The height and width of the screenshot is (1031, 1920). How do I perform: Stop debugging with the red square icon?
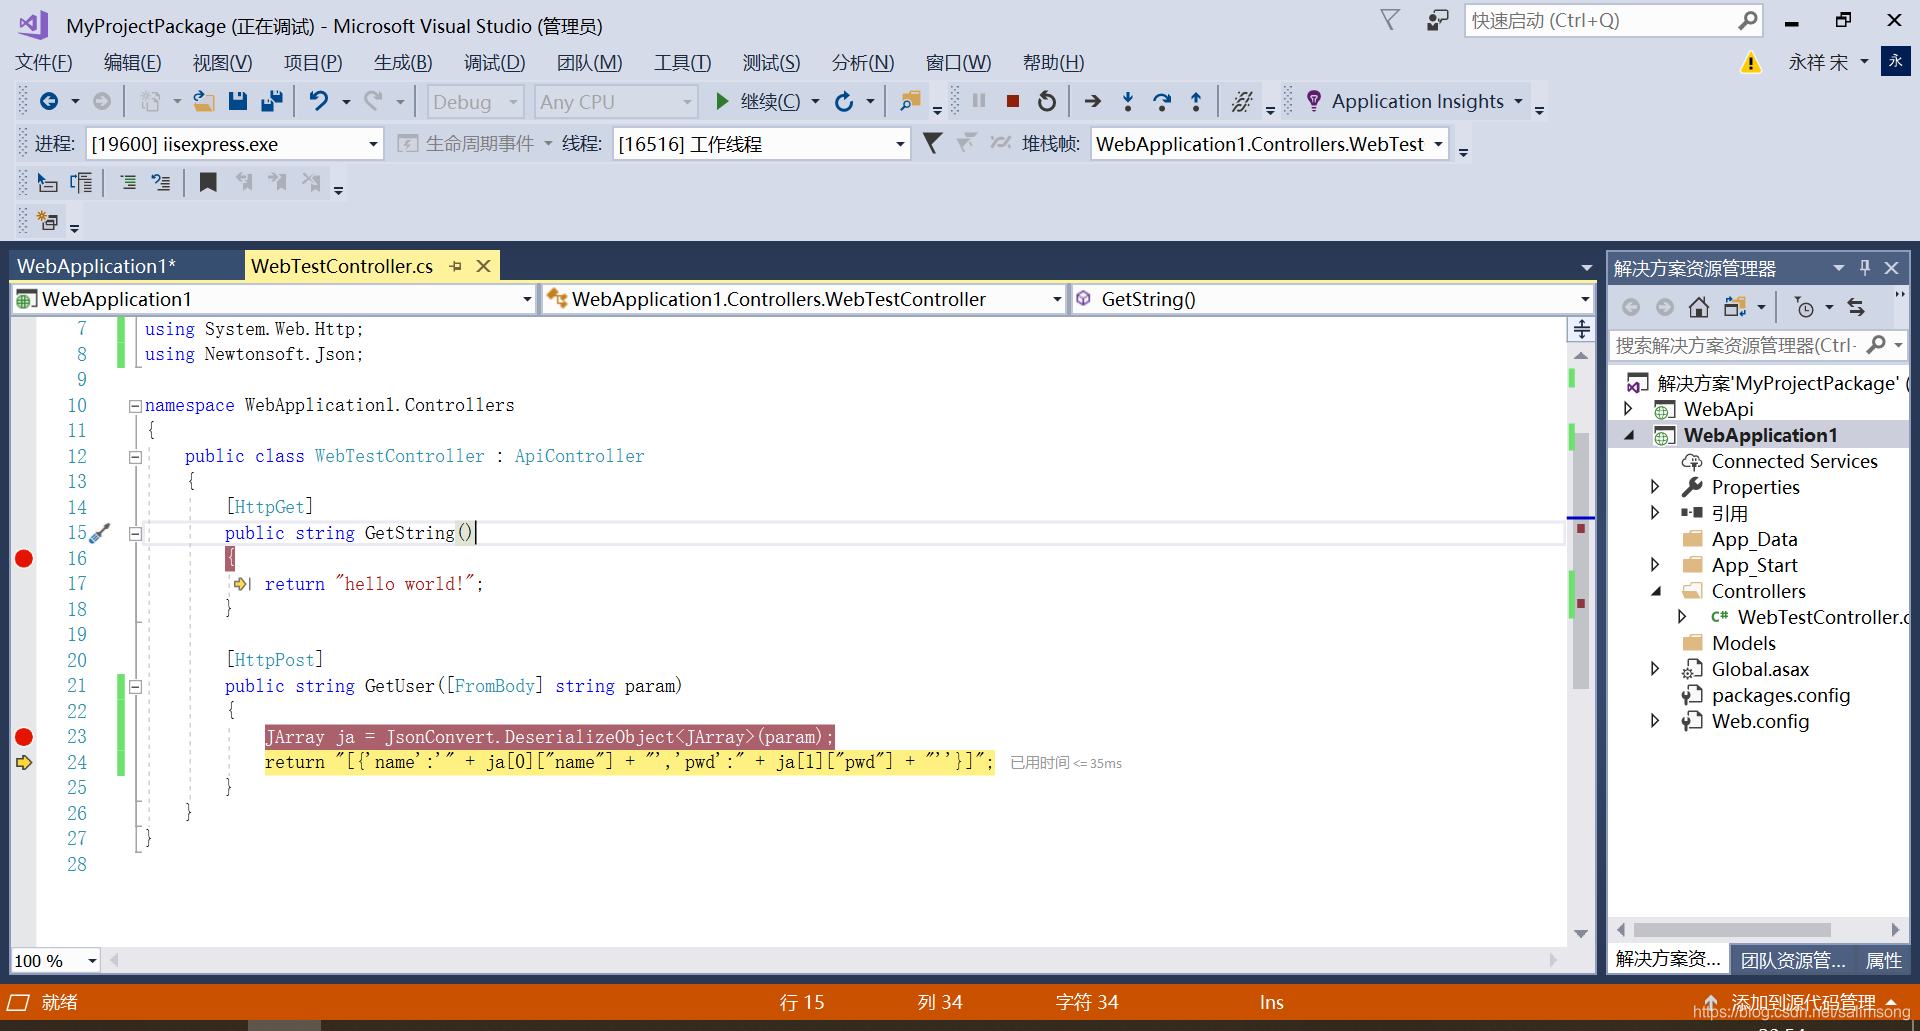tap(1012, 101)
